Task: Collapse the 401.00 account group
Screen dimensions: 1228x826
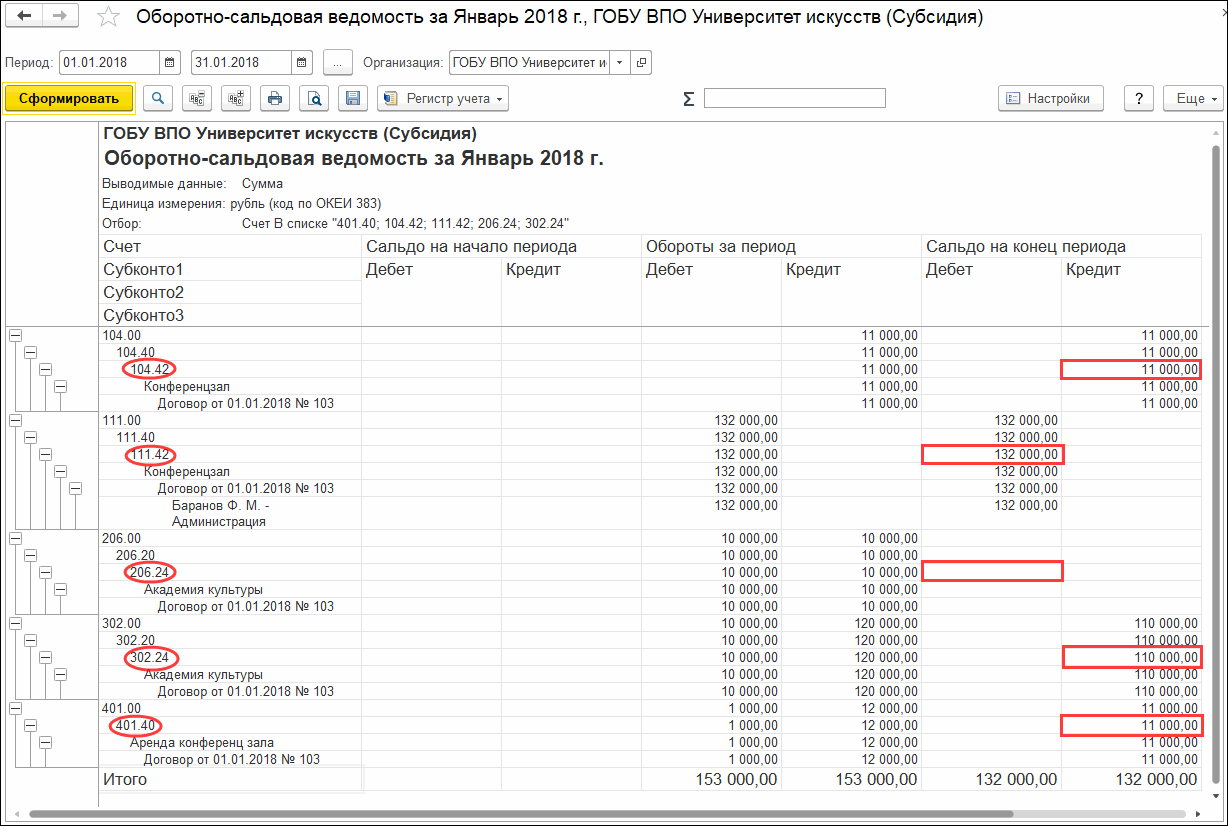Action: (15, 708)
